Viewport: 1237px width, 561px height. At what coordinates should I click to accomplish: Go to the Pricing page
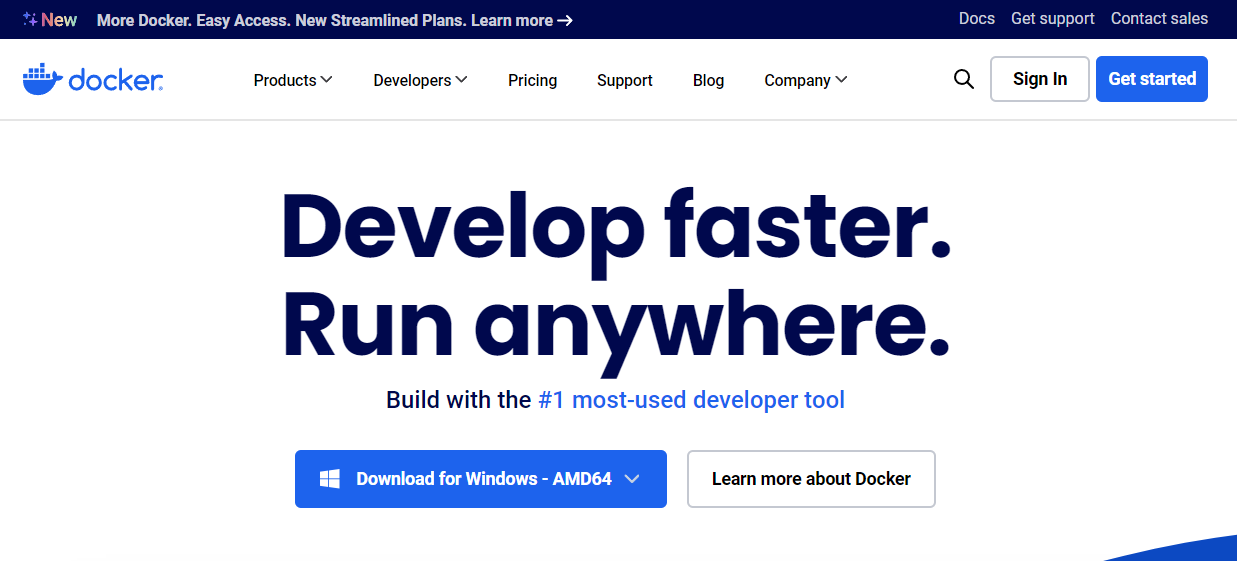point(532,80)
